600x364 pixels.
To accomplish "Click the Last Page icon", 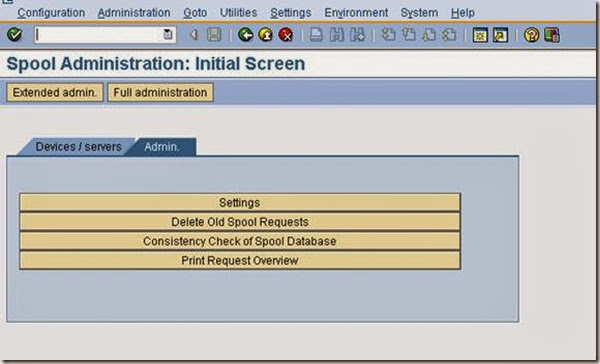I will [449, 35].
